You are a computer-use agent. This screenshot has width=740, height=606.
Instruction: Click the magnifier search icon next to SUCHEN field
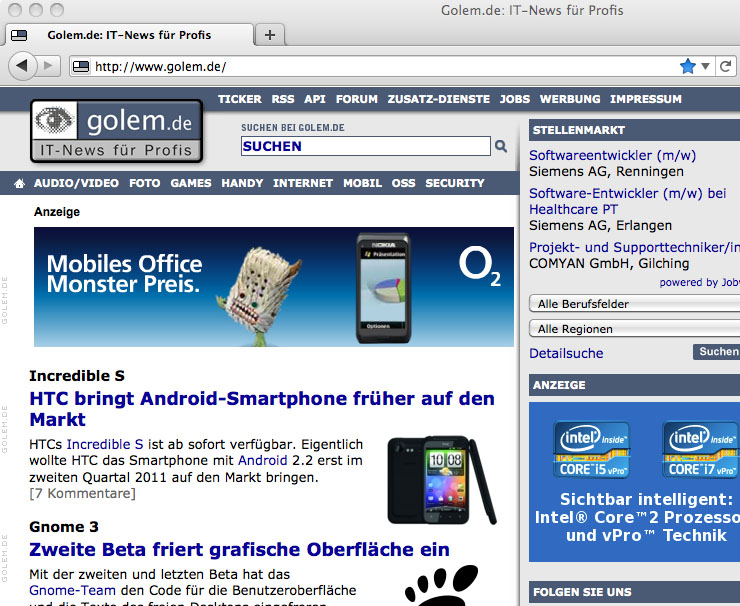click(x=501, y=146)
